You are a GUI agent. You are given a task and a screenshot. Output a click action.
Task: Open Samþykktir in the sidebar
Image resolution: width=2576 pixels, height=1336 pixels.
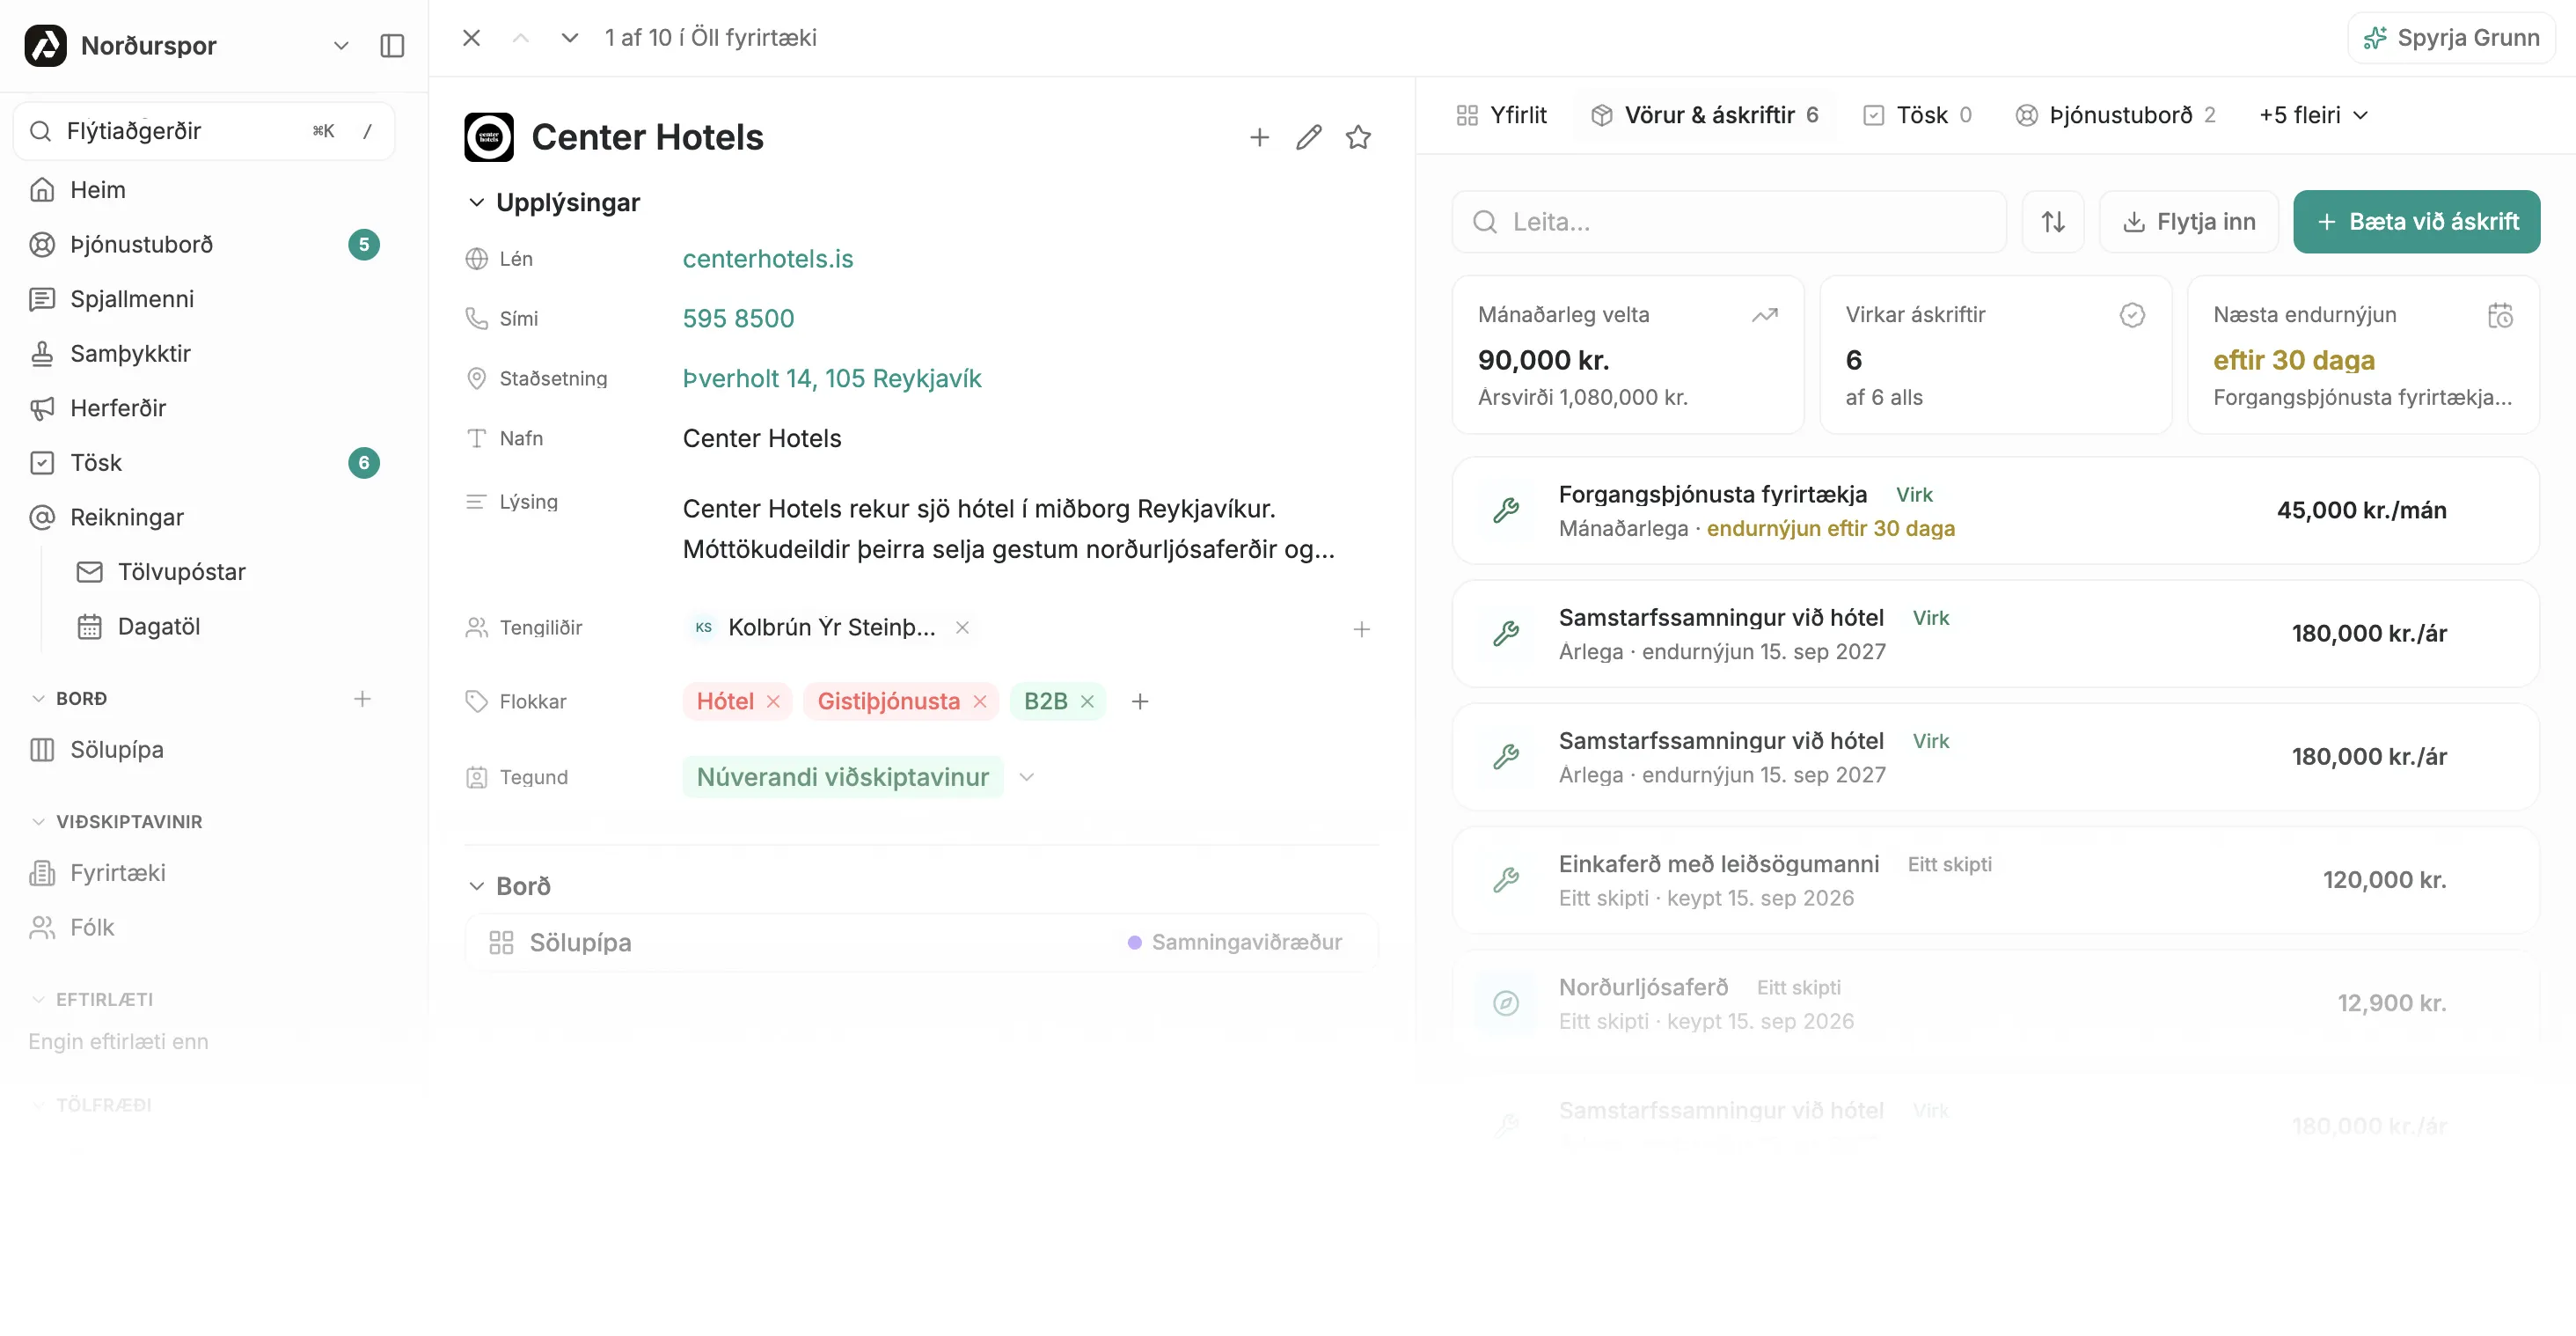click(x=204, y=354)
